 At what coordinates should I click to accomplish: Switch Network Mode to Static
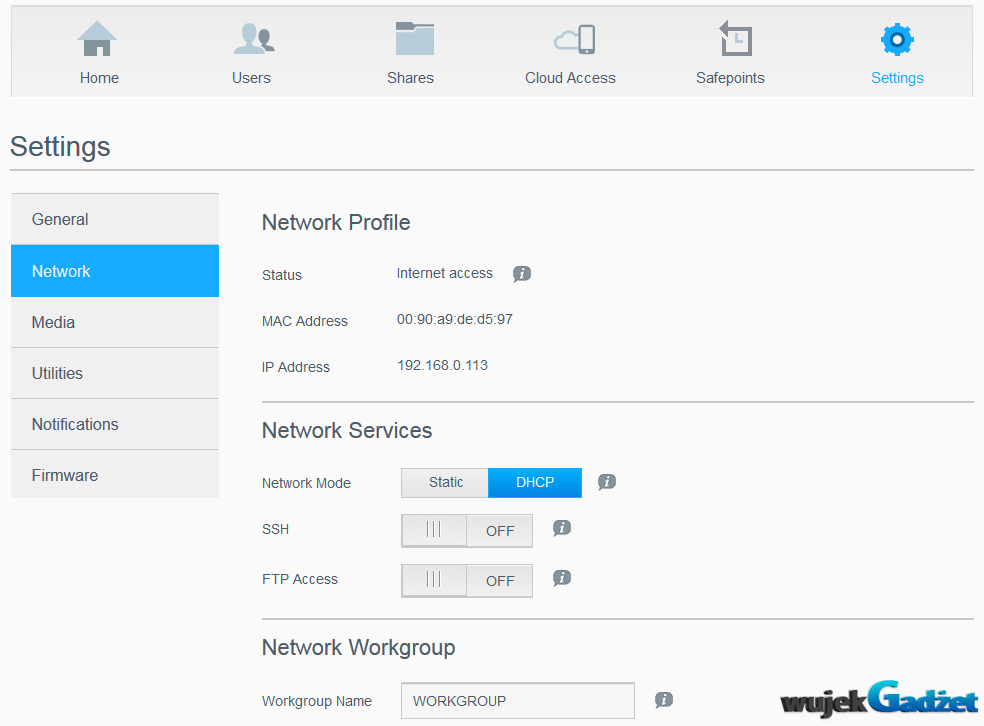(x=445, y=483)
